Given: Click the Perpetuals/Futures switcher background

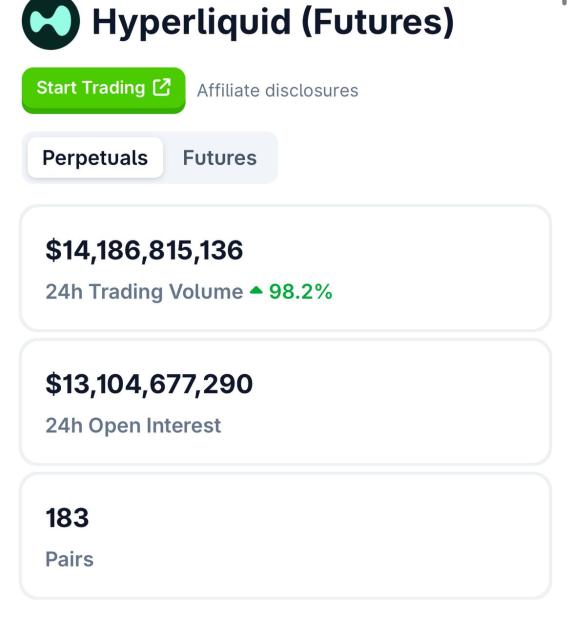Looking at the screenshot, I should 150,157.
